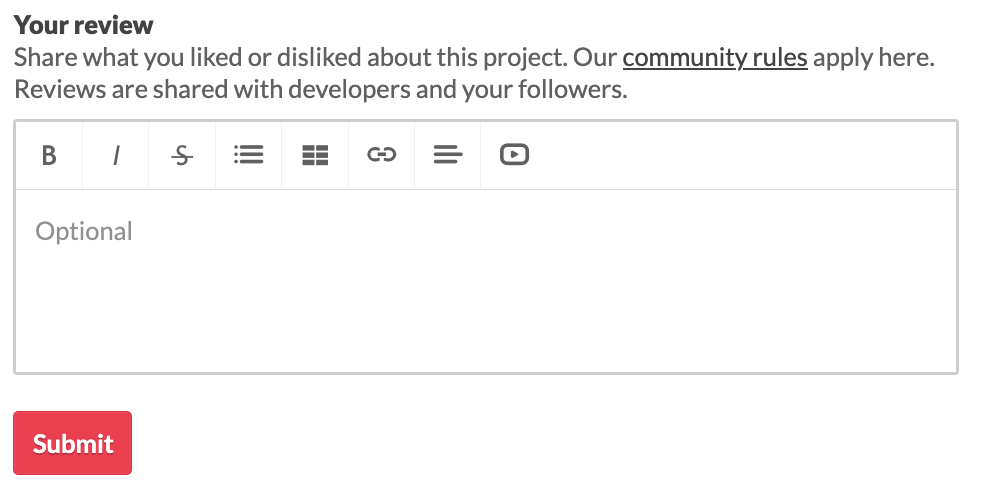The height and width of the screenshot is (494, 982).
Task: Insert a bulleted list
Action: tap(248, 155)
